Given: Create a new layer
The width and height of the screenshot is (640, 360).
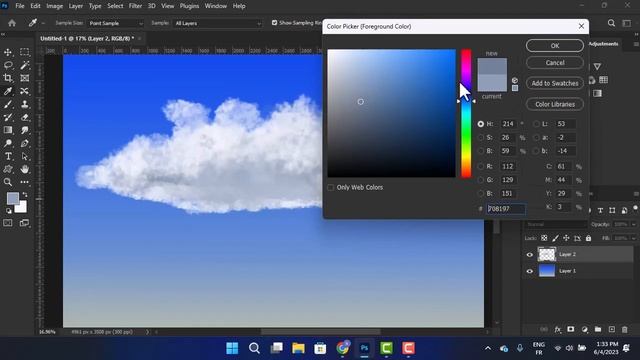Looking at the screenshot, I should point(611,329).
